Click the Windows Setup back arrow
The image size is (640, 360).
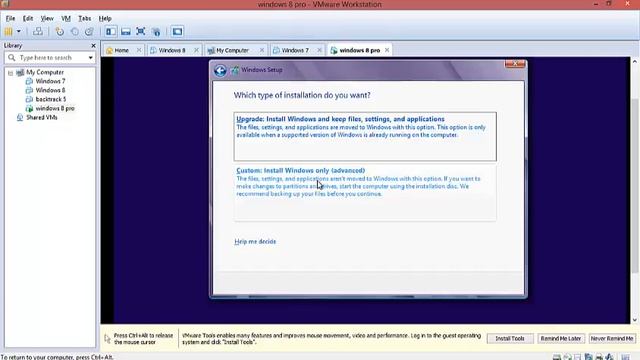pos(220,70)
